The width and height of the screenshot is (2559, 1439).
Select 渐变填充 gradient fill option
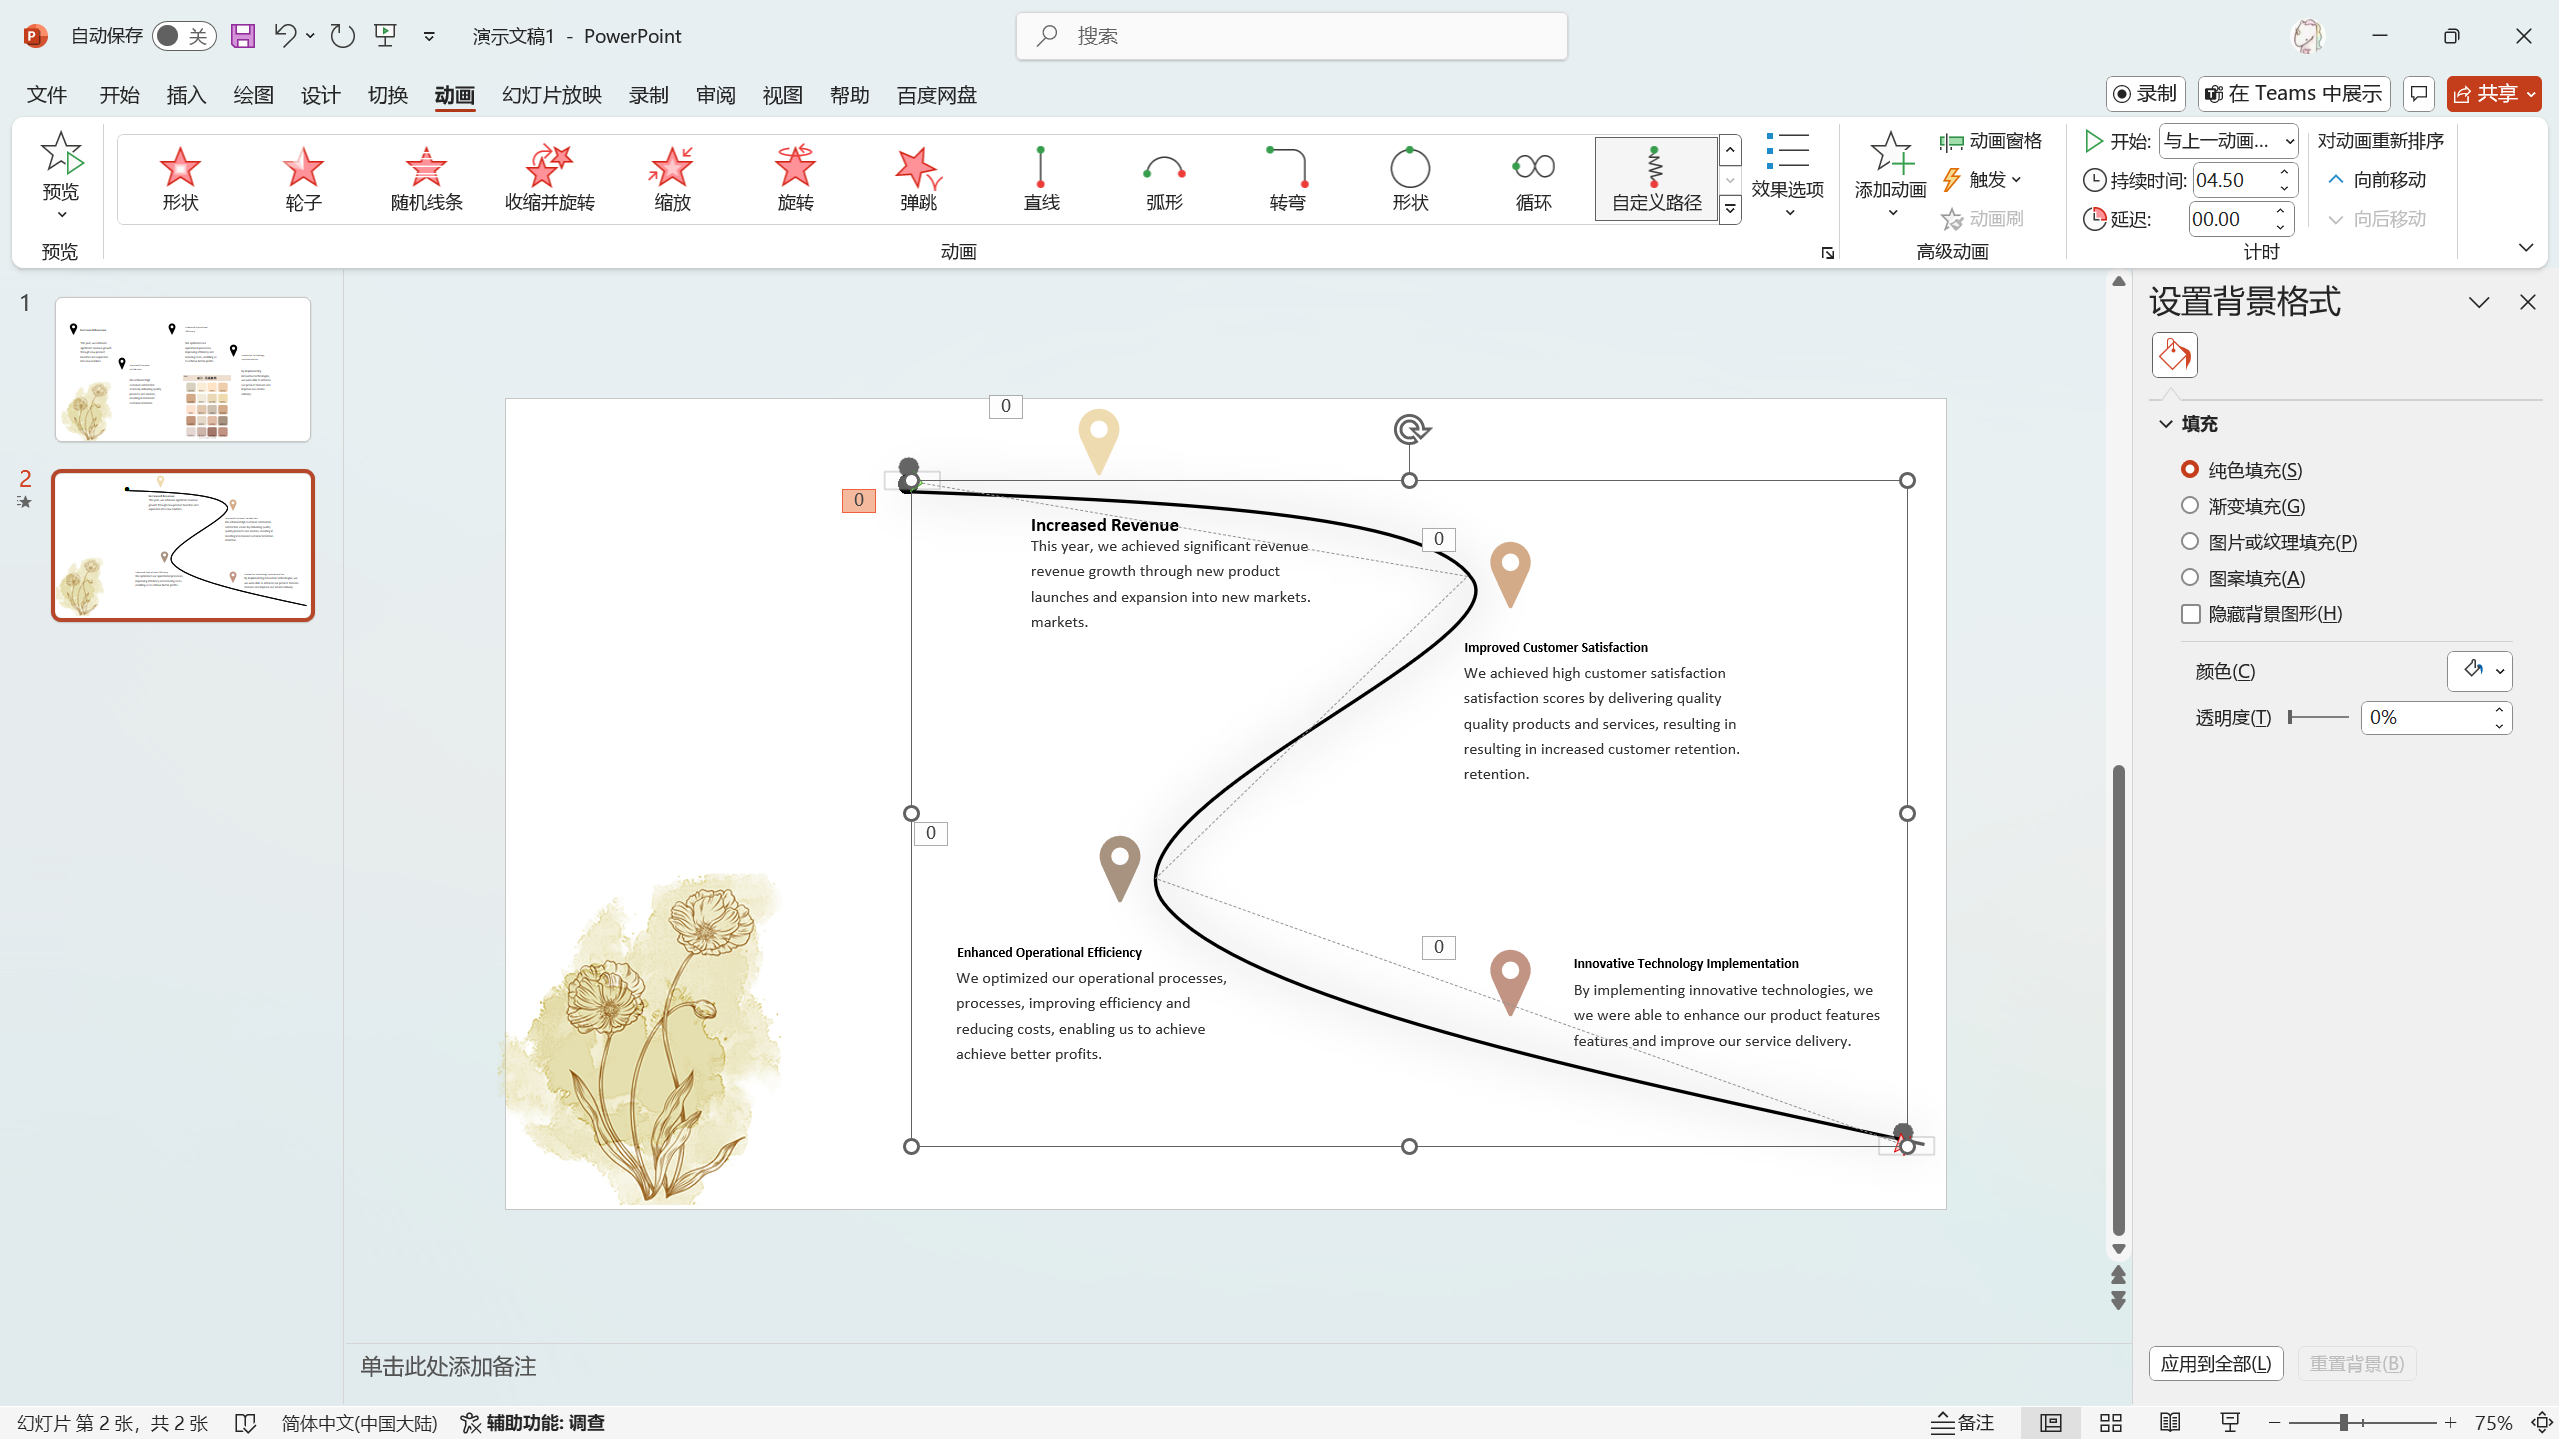[2243, 506]
